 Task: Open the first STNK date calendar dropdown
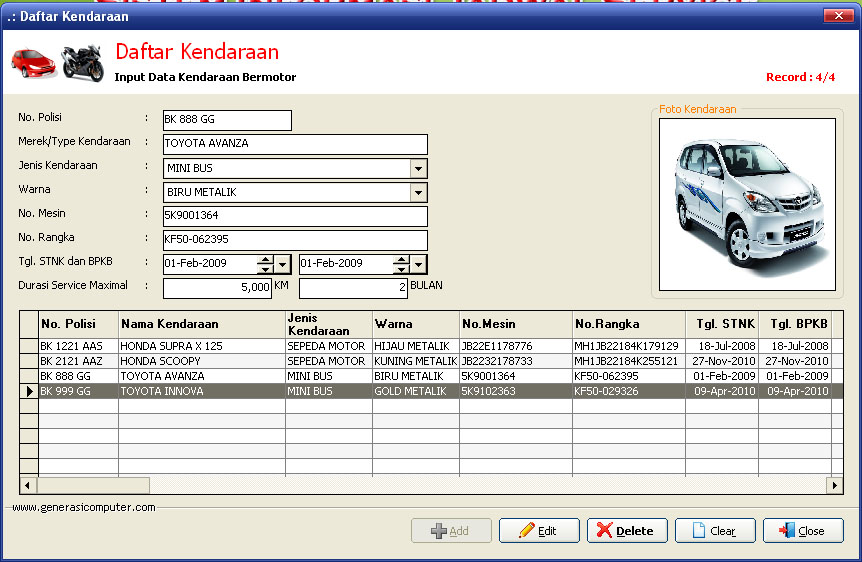(283, 264)
